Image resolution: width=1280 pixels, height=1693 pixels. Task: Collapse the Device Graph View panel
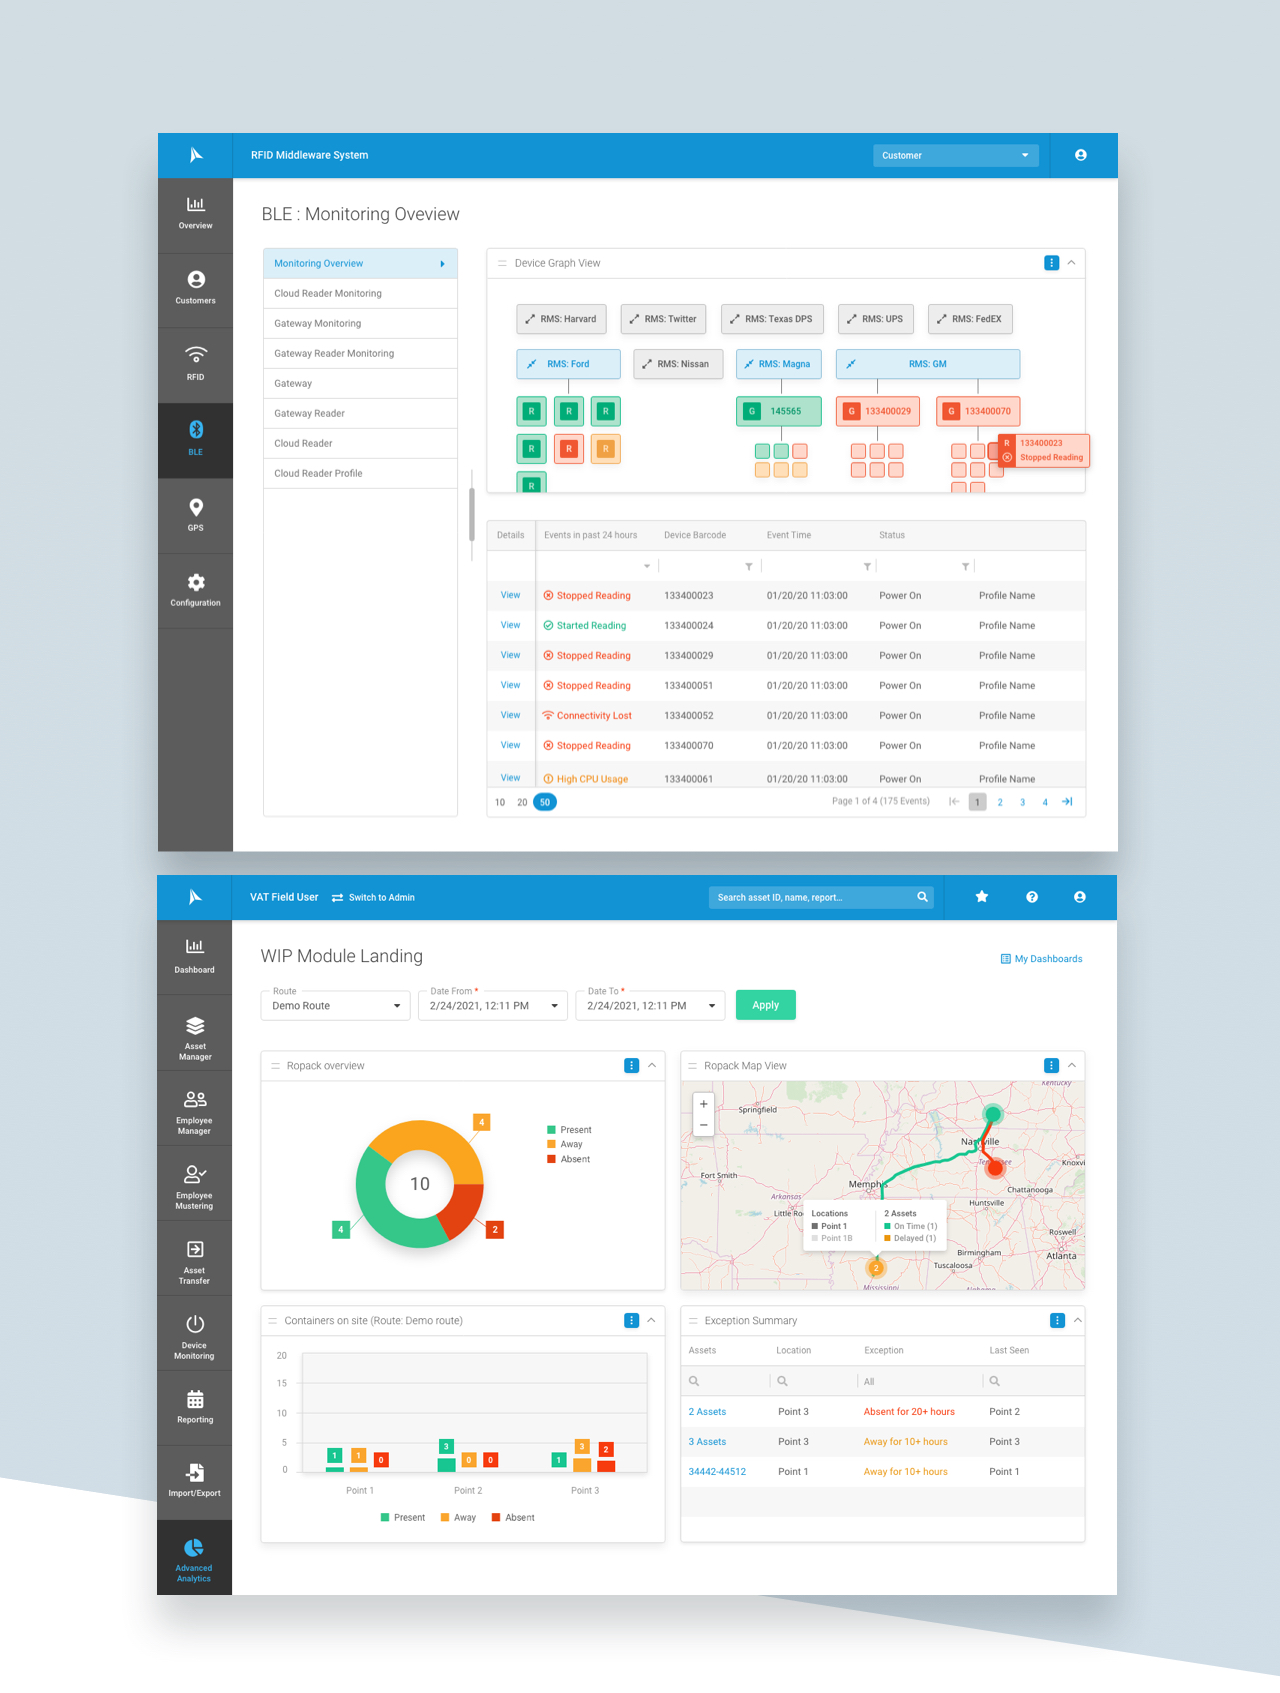tap(1071, 263)
